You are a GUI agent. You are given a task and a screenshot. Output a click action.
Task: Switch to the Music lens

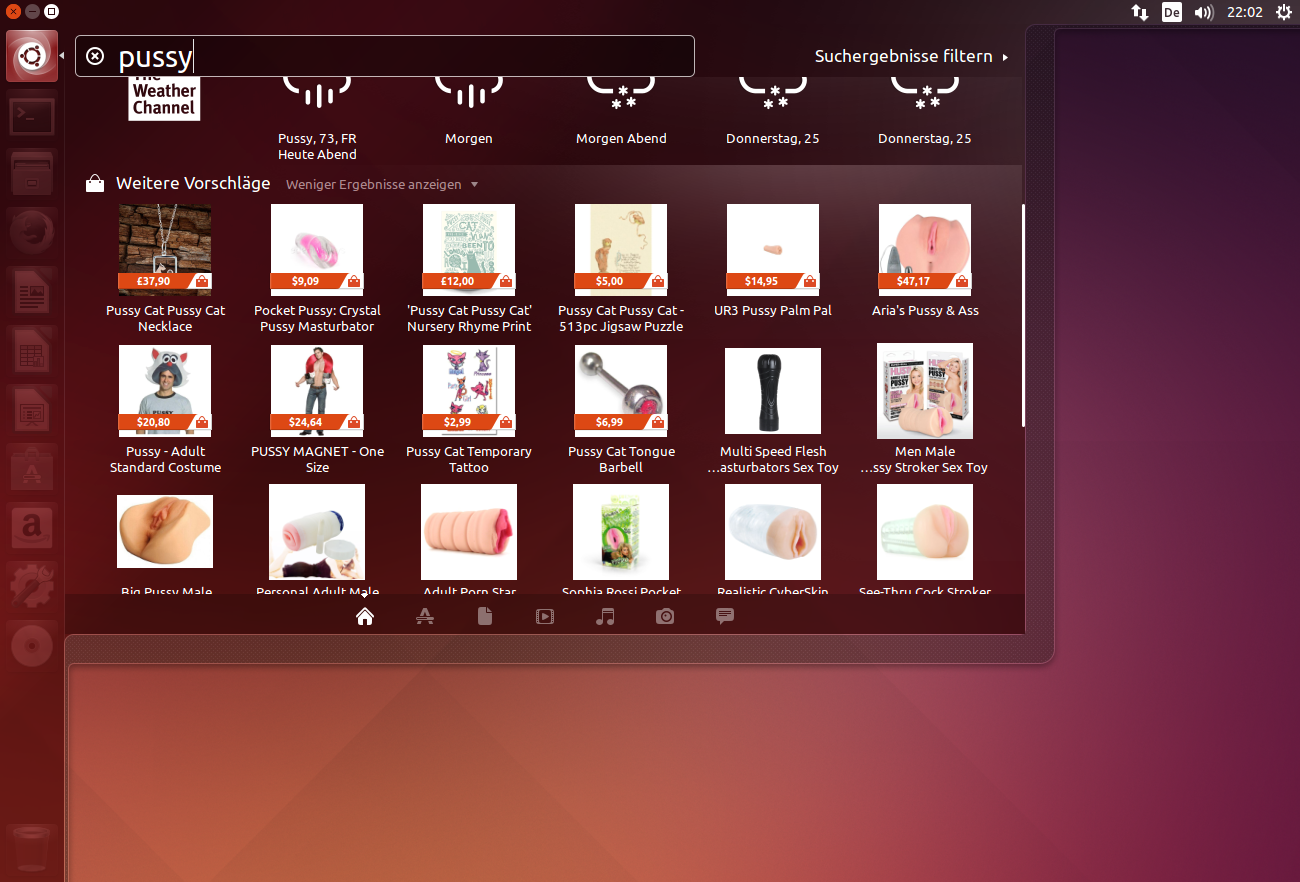(605, 616)
